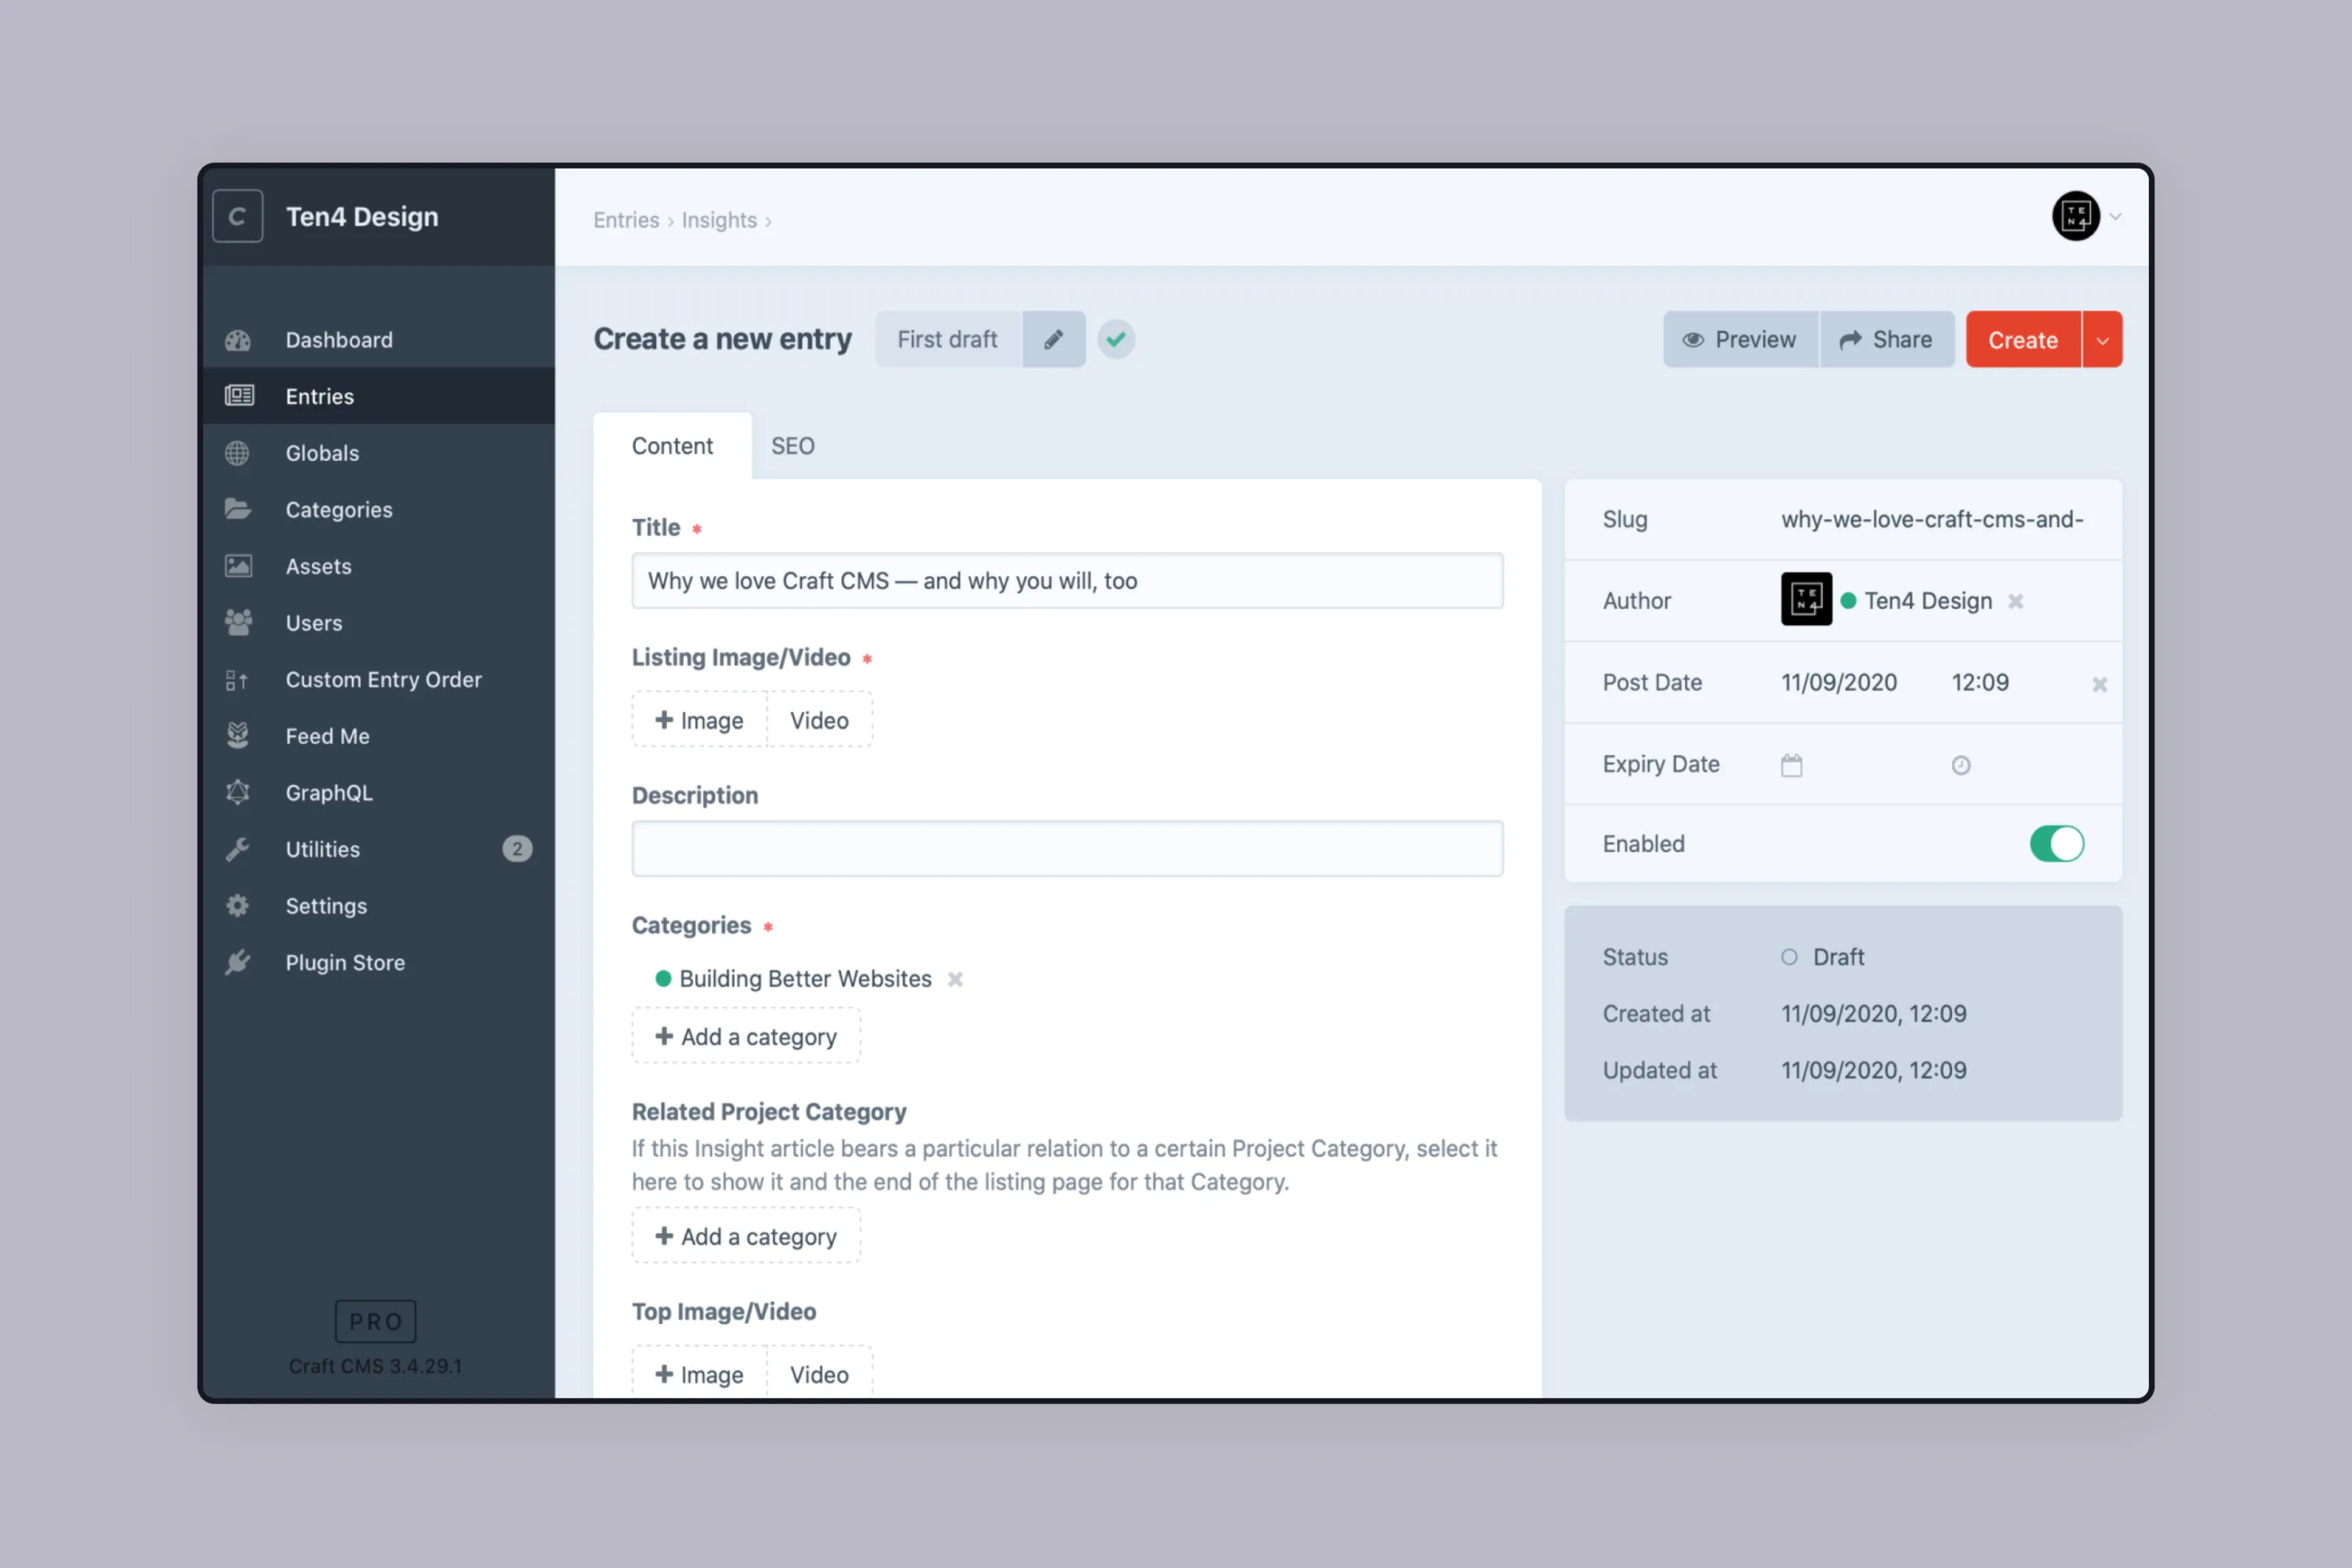The width and height of the screenshot is (2352, 1568).
Task: Click Post Date 11/09/2020 field
Action: click(x=1839, y=683)
